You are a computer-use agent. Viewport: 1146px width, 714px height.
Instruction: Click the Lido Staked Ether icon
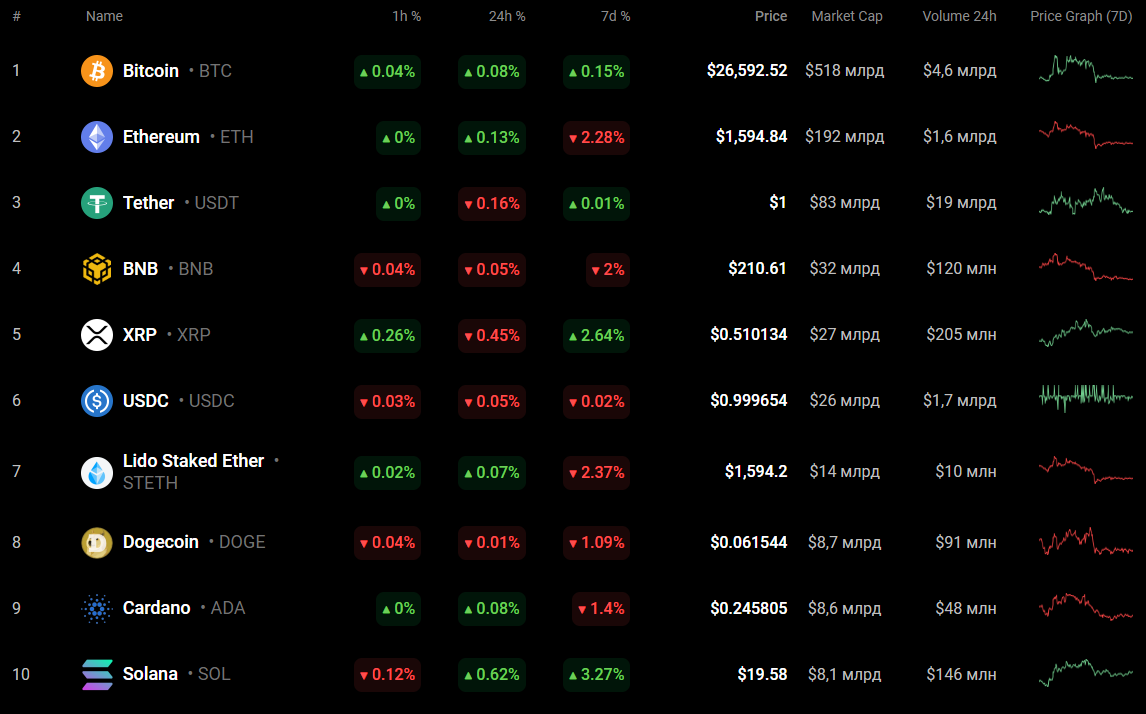97,472
